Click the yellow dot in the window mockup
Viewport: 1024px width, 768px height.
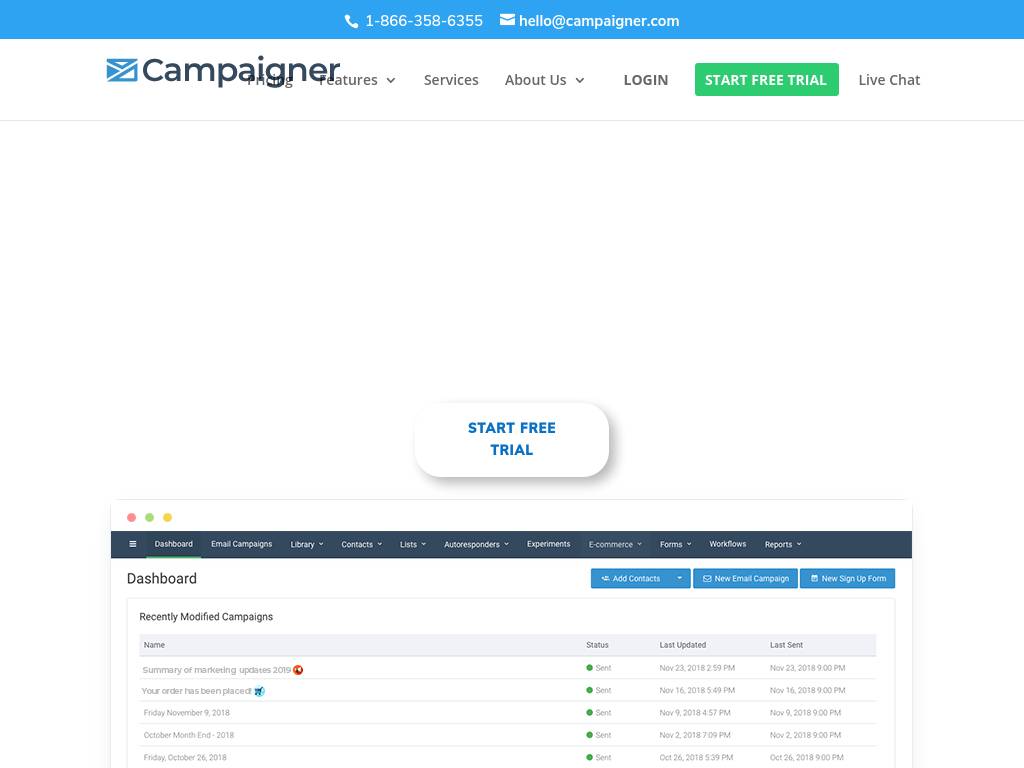tap(167, 517)
